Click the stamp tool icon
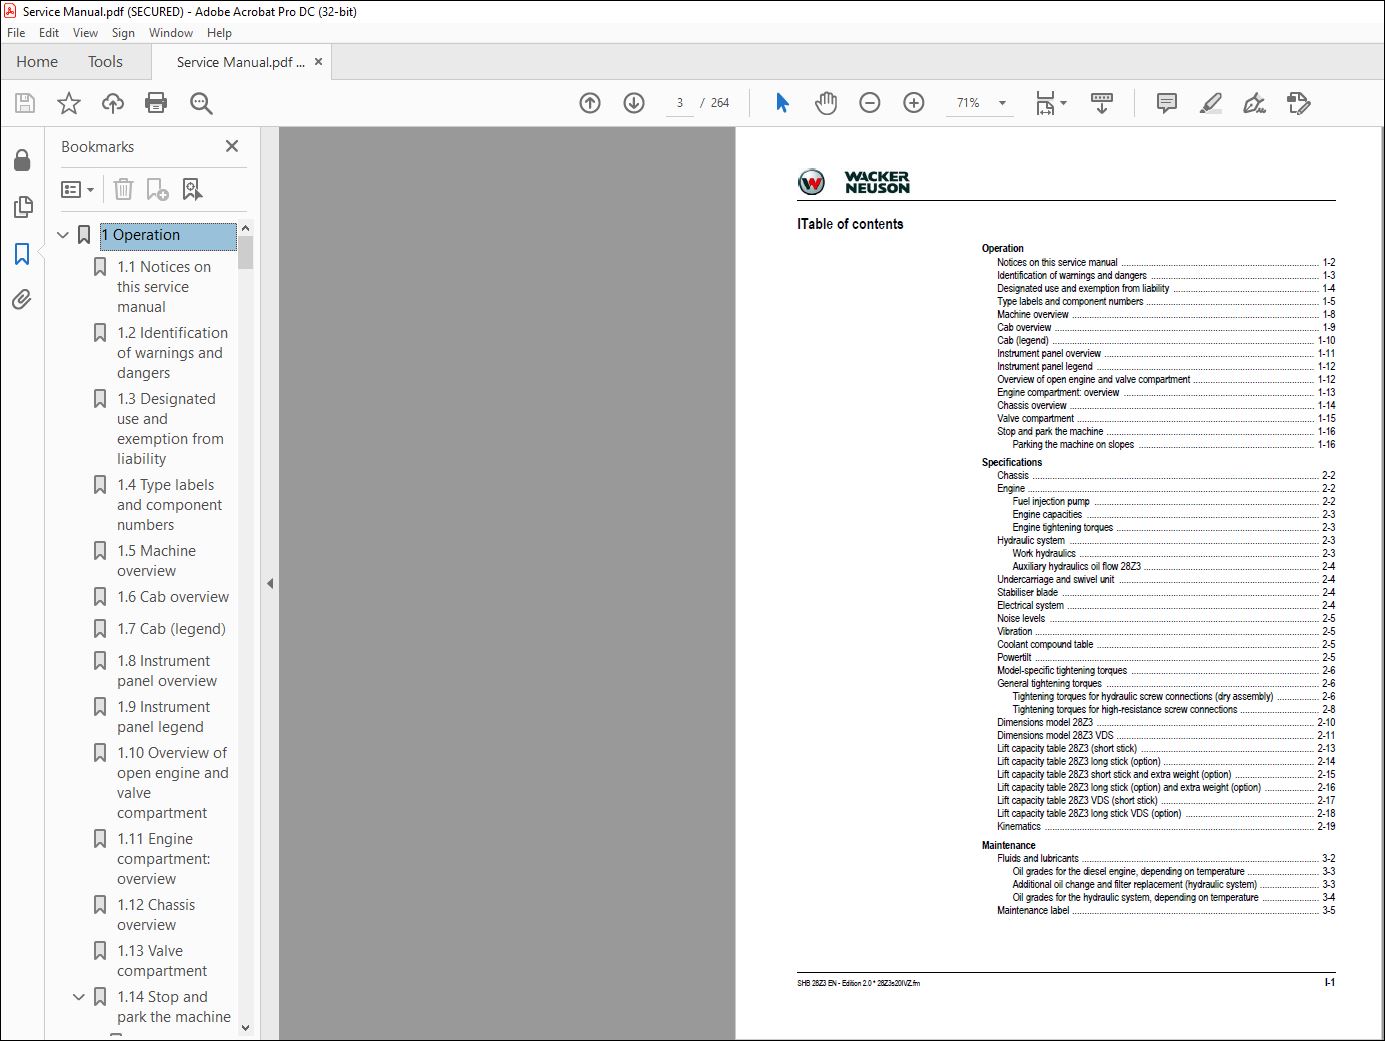 (x=1298, y=103)
